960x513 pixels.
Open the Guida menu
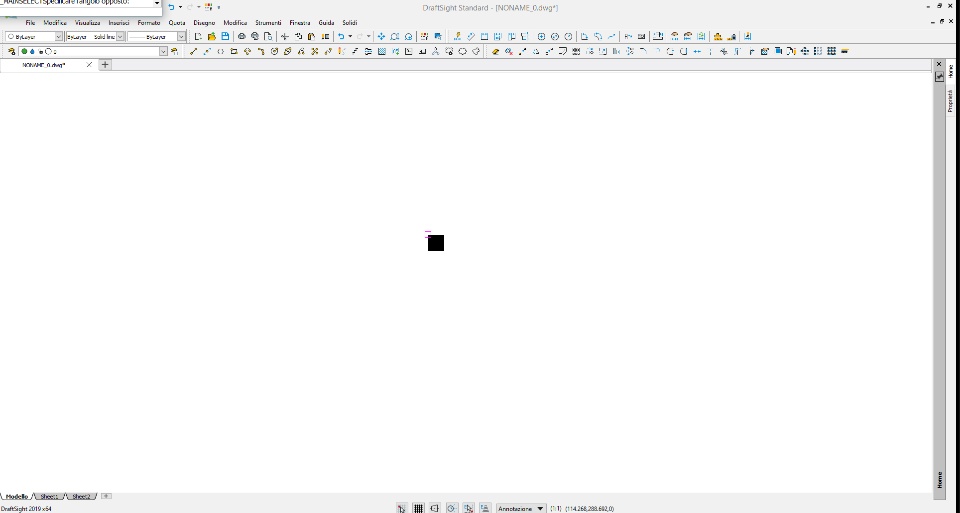(x=326, y=23)
